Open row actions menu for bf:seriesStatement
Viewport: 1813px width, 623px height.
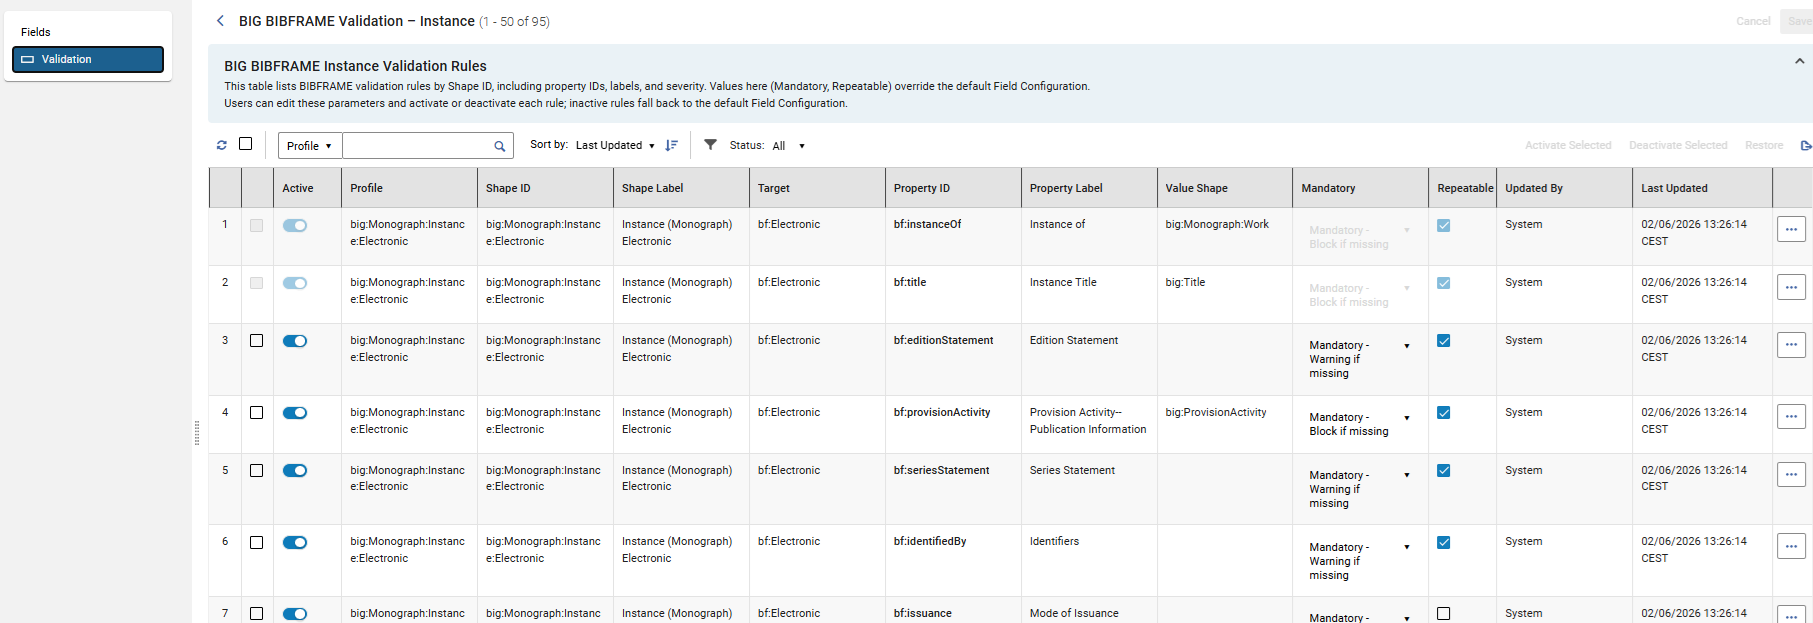click(1791, 475)
